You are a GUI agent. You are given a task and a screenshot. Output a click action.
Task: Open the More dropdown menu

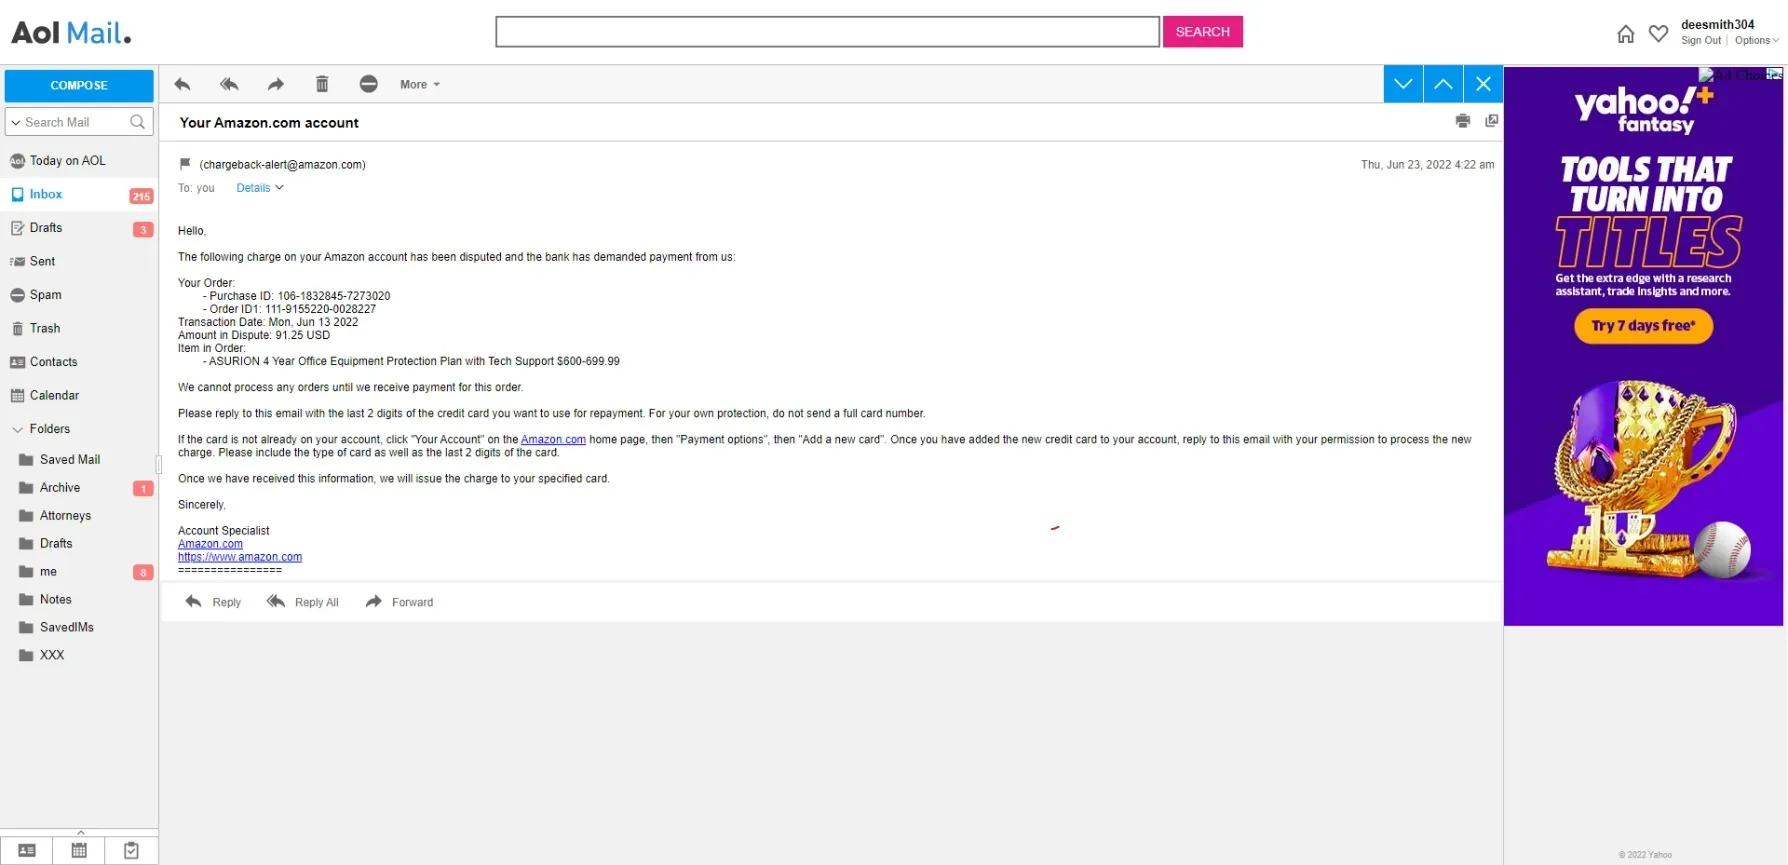pos(419,85)
